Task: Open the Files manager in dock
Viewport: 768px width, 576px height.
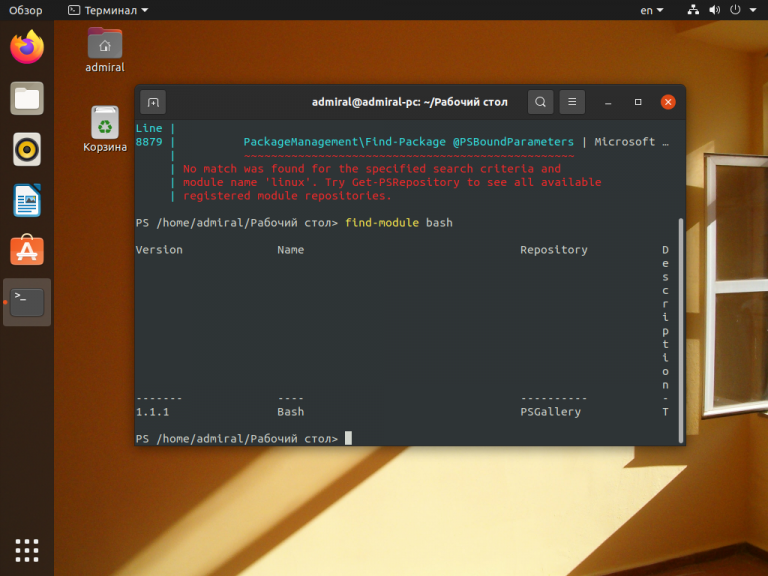Action: [27, 98]
